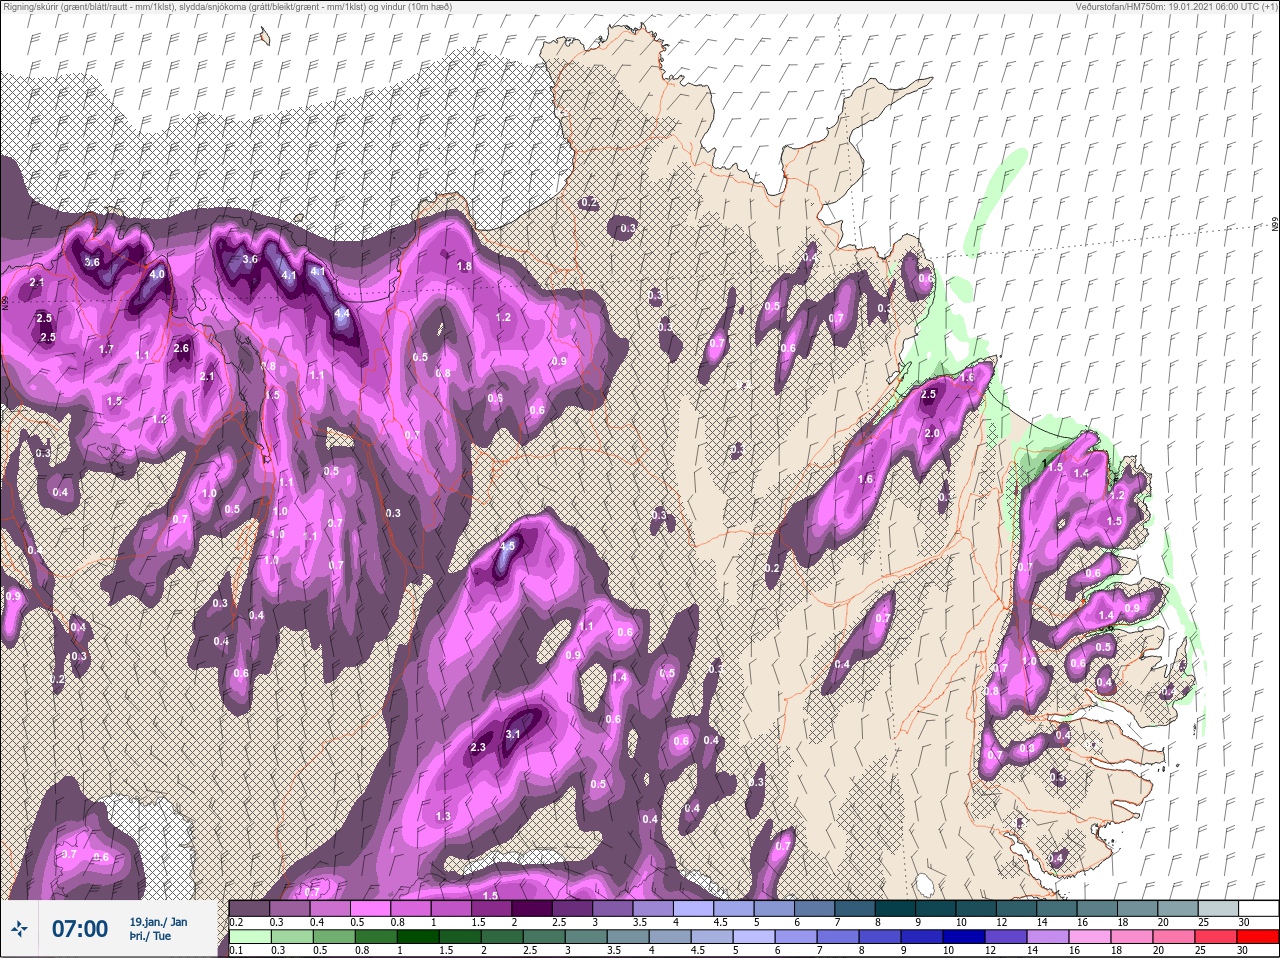Click the 4.0 precipitation value on the map
This screenshot has width=1280, height=958.
(x=157, y=274)
